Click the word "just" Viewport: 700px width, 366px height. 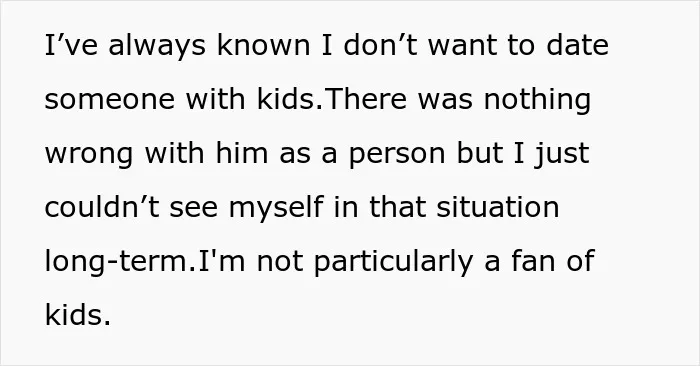(x=562, y=154)
